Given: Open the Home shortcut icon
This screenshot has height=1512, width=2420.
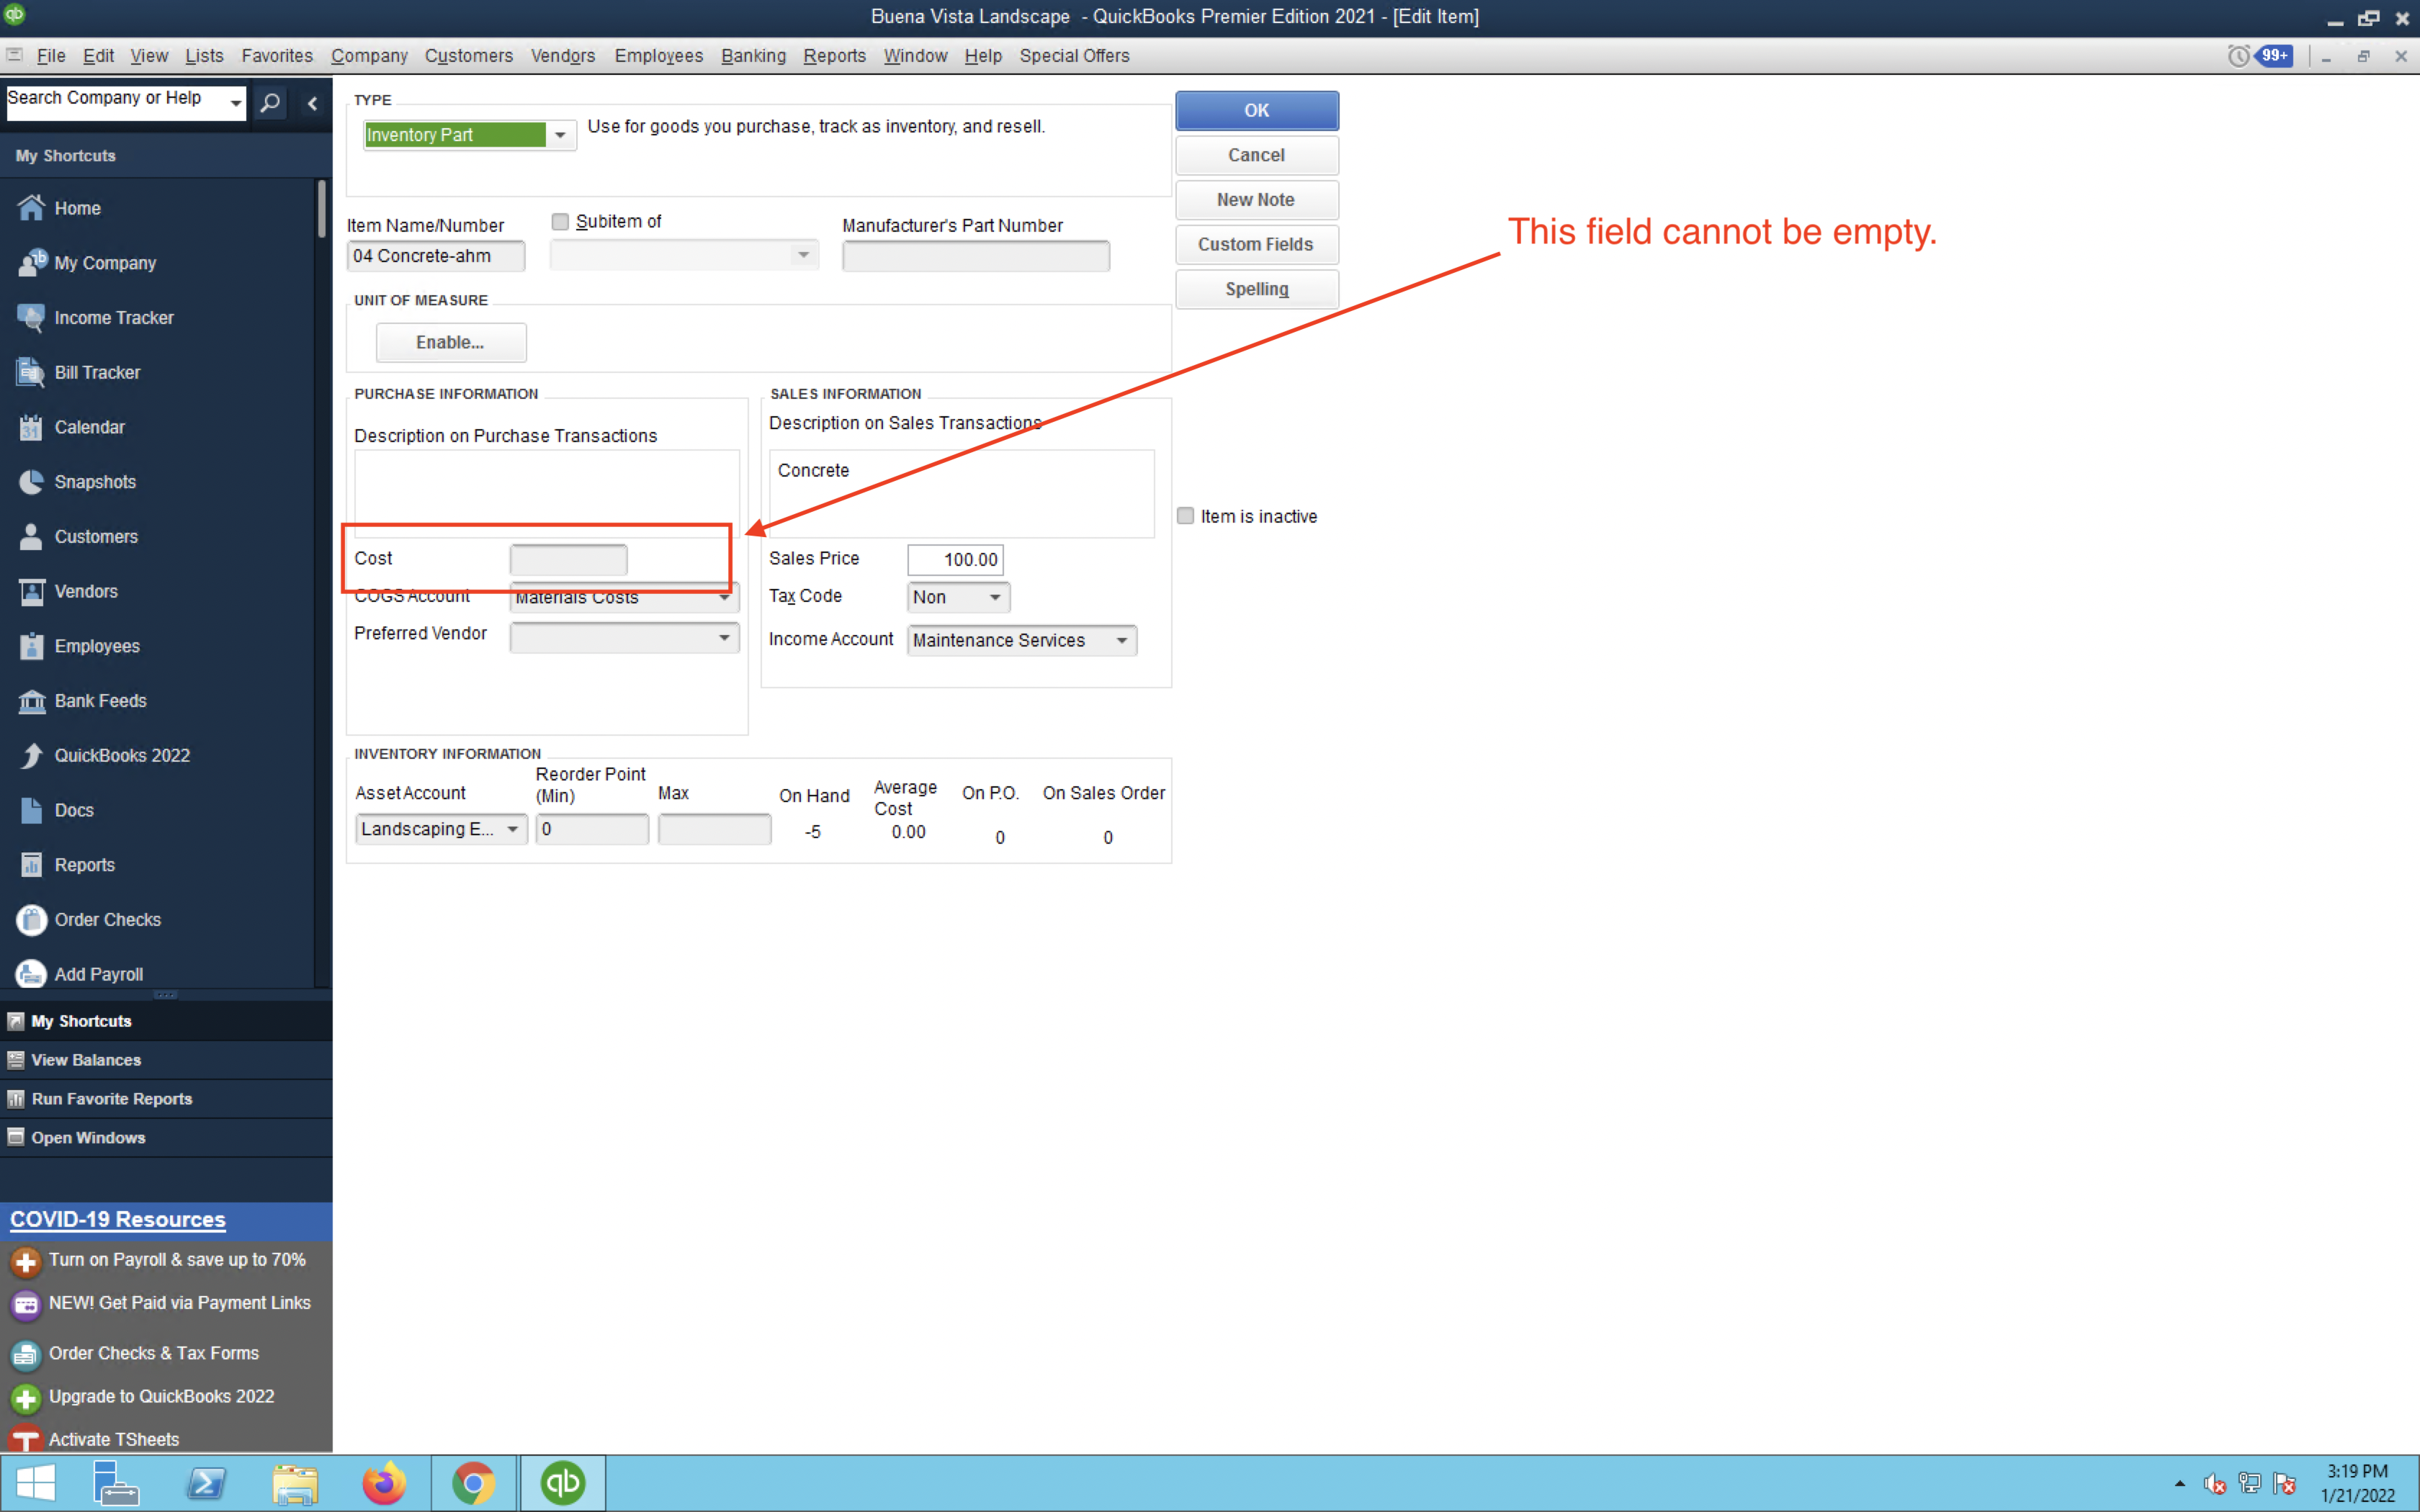Looking at the screenshot, I should pyautogui.click(x=31, y=208).
